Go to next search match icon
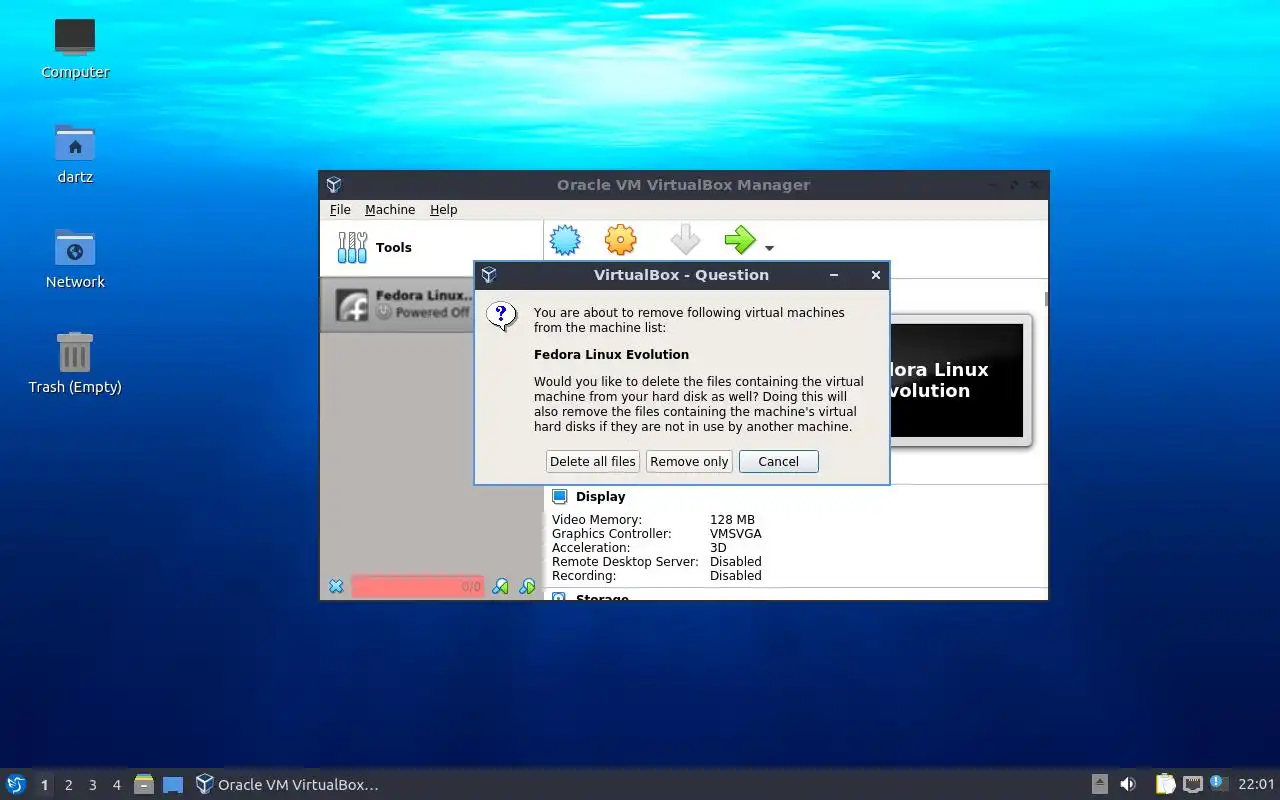1280x800 pixels. click(527, 586)
